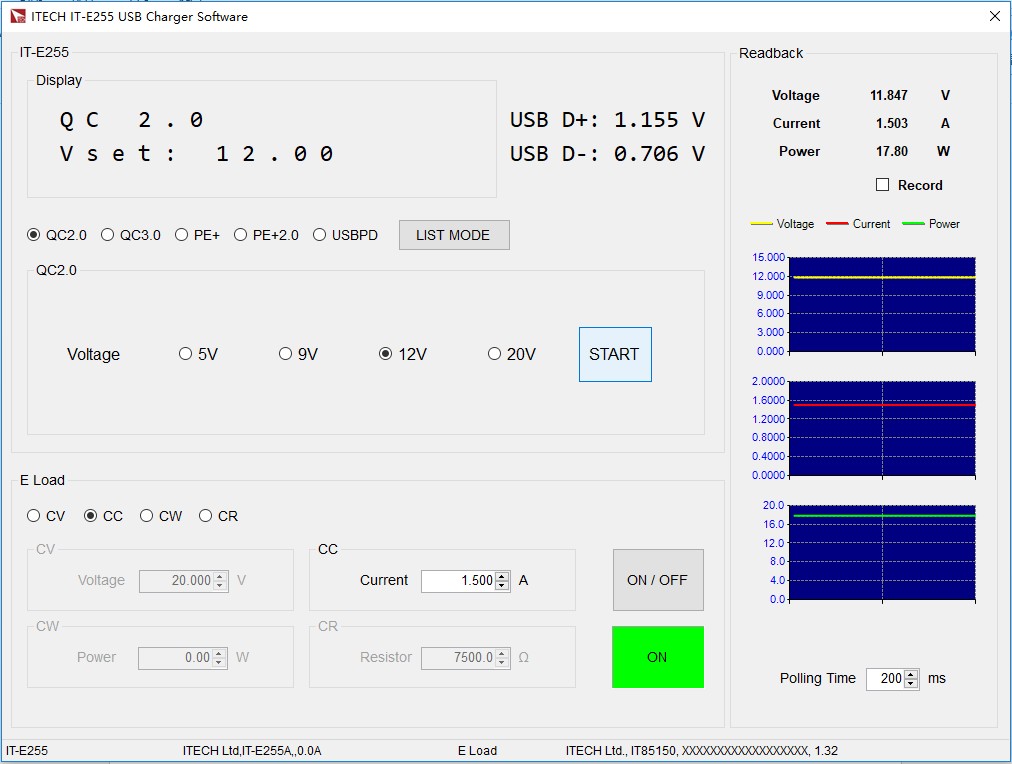The width and height of the screenshot is (1012, 764).
Task: Increase CC Current with up arrow
Action: tap(502, 576)
